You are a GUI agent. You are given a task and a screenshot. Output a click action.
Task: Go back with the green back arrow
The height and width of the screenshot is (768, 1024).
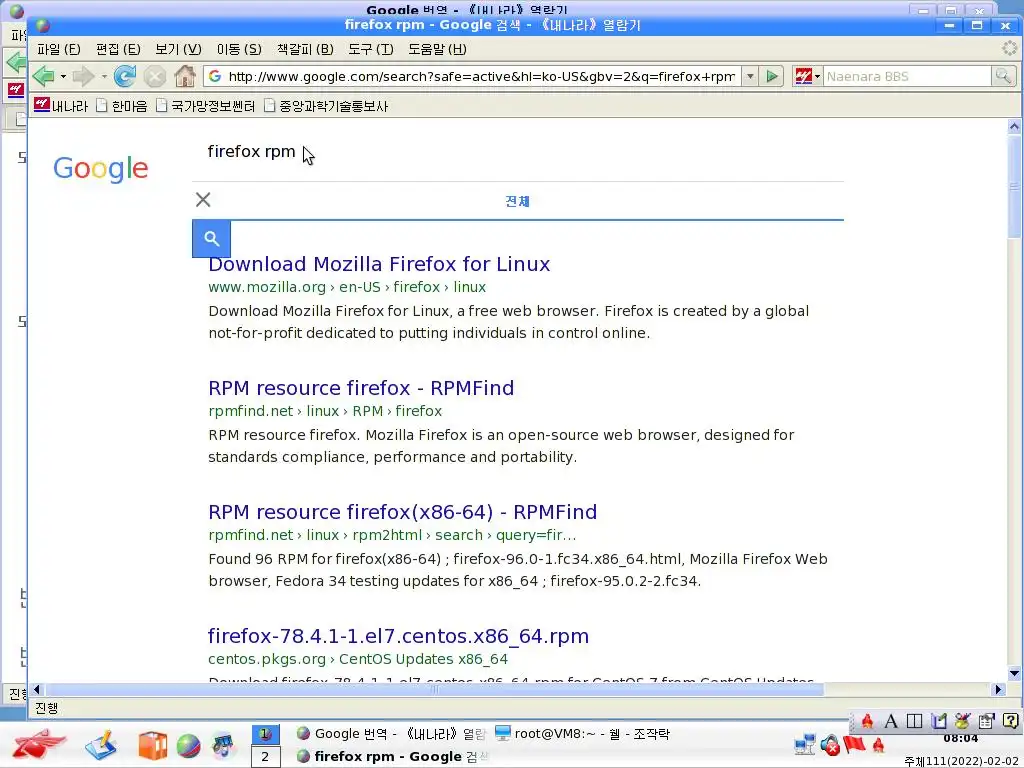[x=43, y=76]
